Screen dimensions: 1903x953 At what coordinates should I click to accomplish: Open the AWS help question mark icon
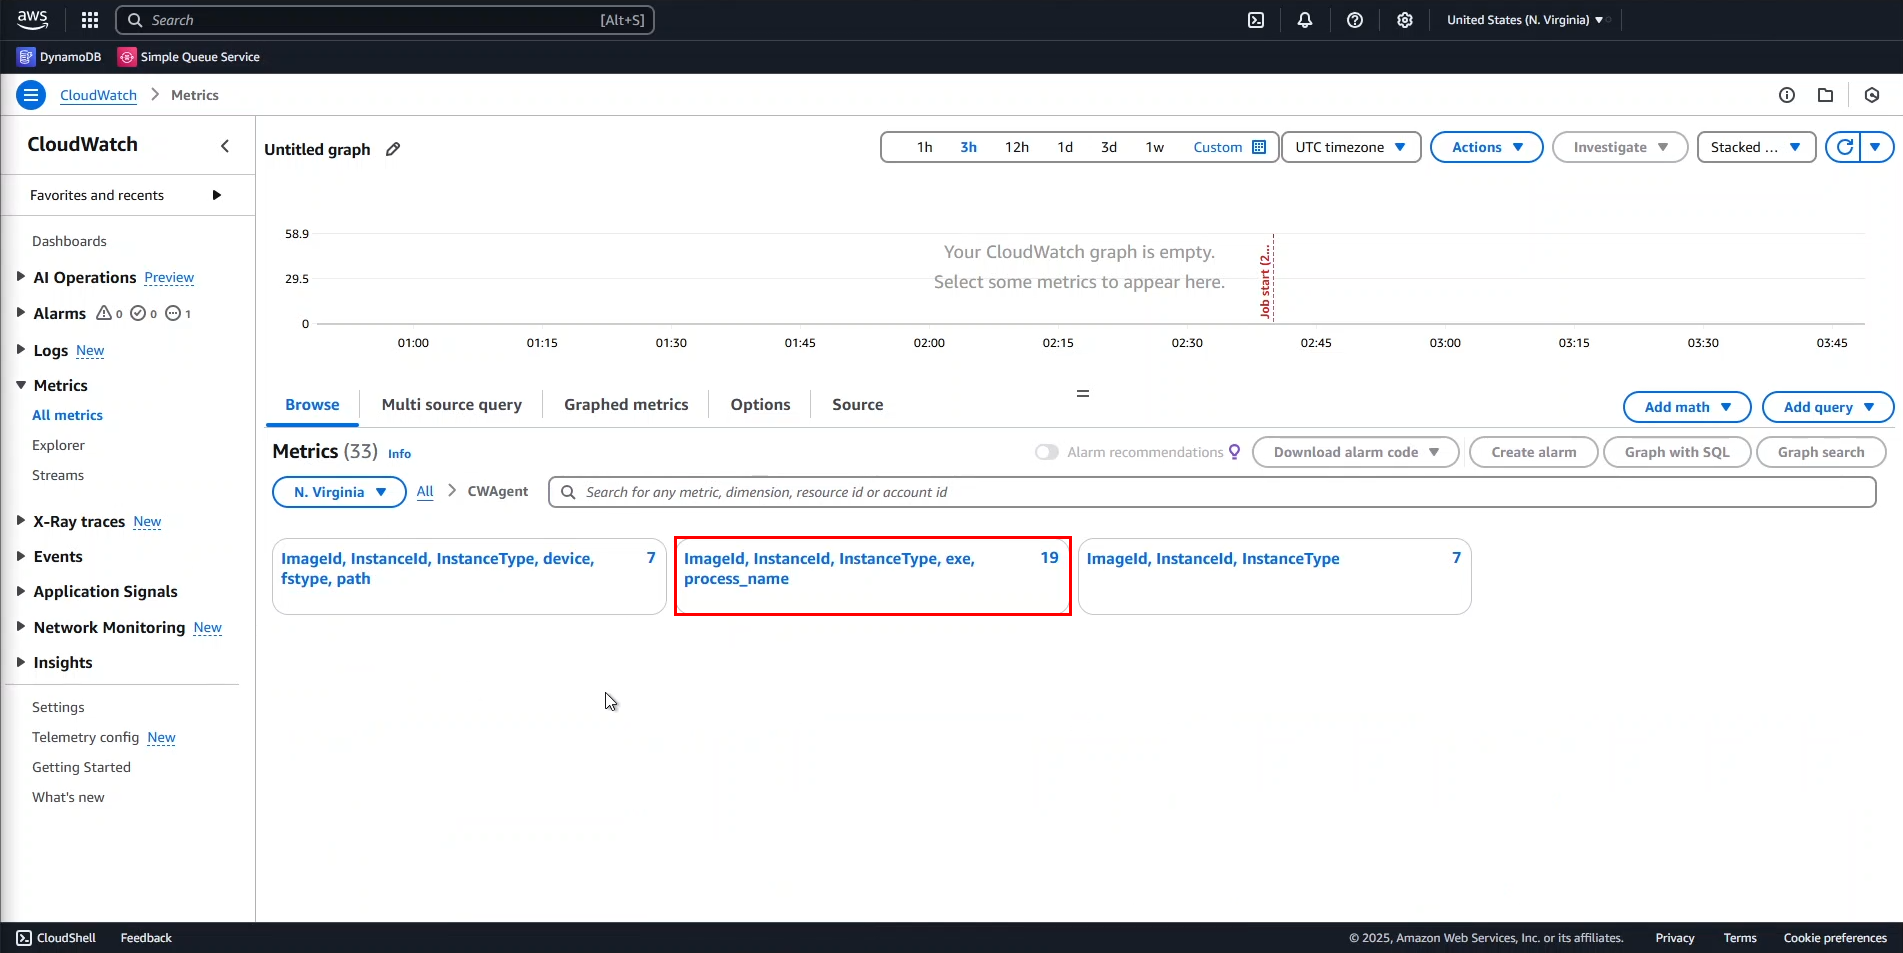point(1355,19)
